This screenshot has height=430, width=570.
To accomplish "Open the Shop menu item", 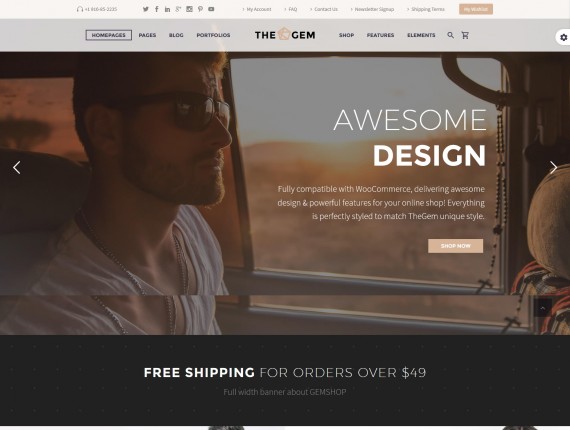I will pos(346,35).
